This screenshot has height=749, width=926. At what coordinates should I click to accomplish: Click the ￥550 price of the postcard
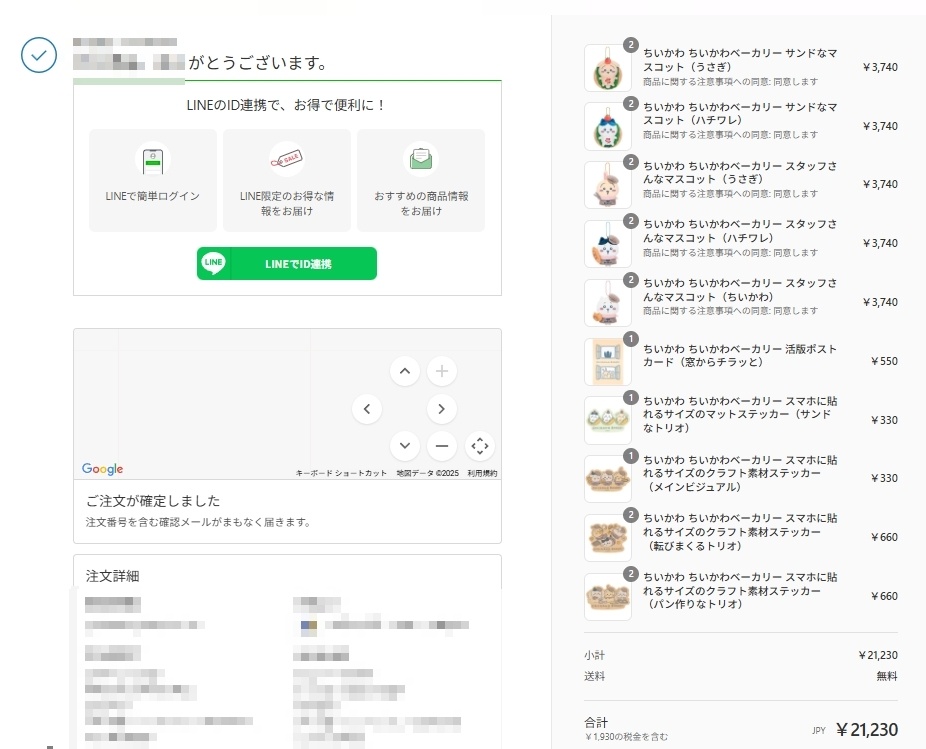(884, 362)
